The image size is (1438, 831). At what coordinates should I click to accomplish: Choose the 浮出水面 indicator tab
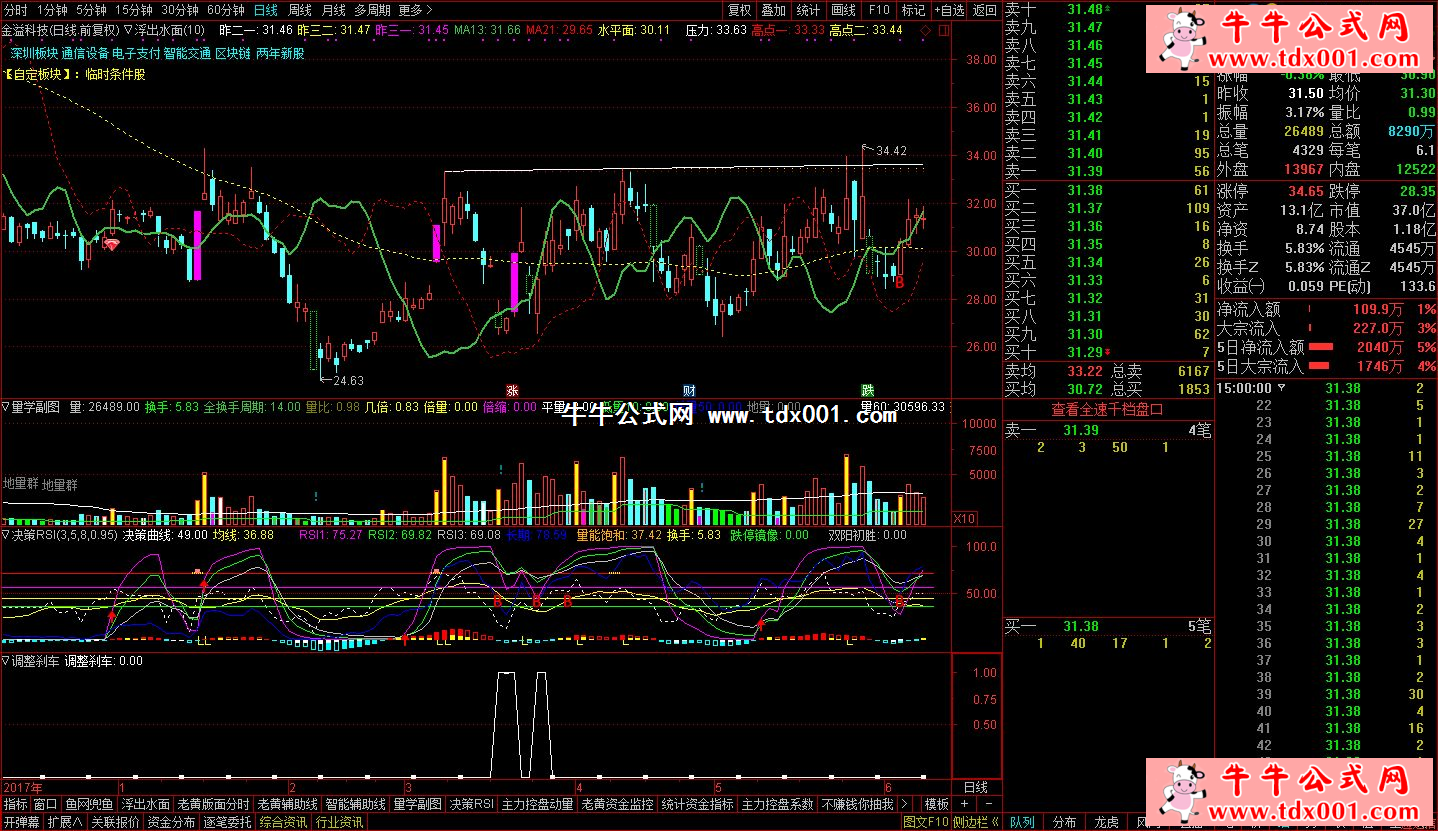click(x=146, y=804)
